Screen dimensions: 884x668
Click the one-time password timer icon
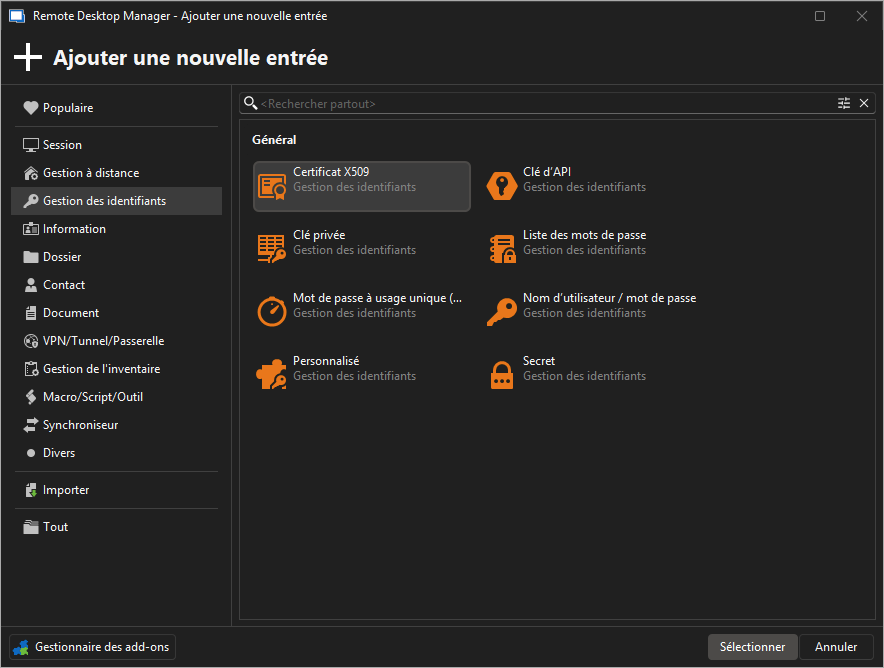click(272, 311)
